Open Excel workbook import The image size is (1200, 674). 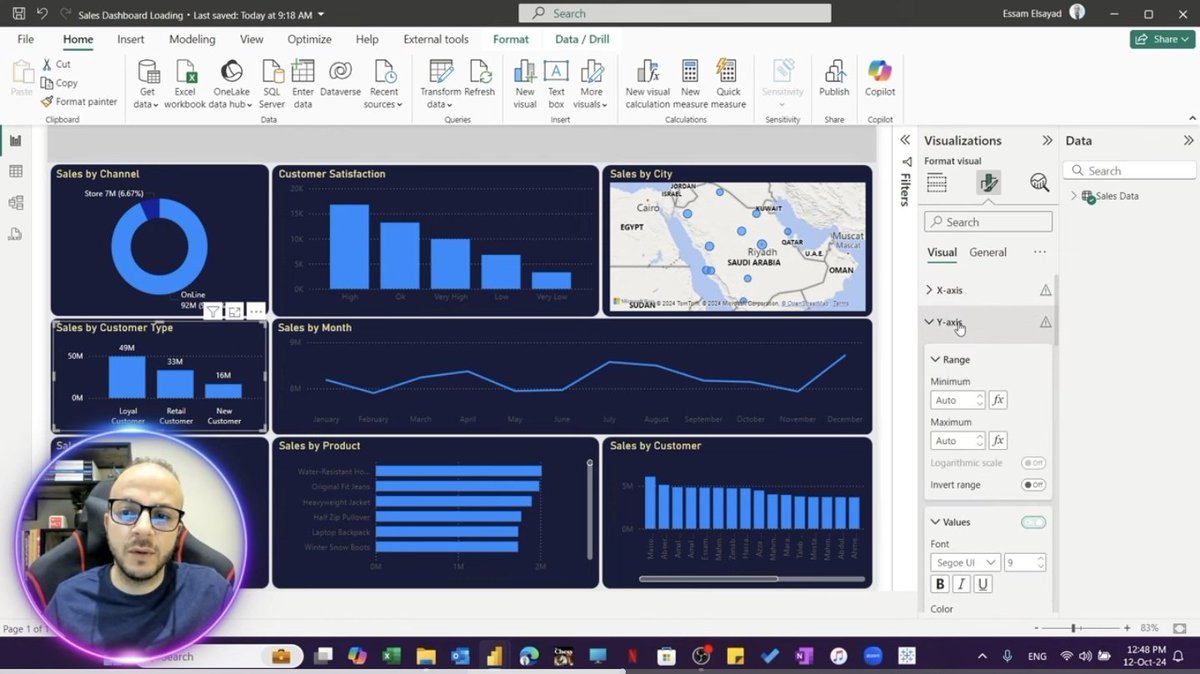[185, 84]
